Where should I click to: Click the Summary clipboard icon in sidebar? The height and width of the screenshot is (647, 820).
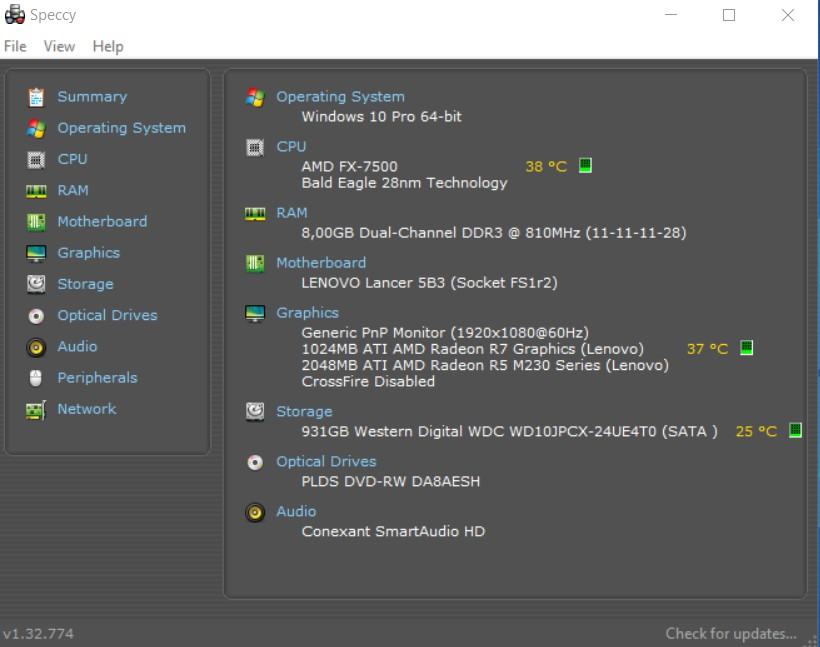coord(36,97)
